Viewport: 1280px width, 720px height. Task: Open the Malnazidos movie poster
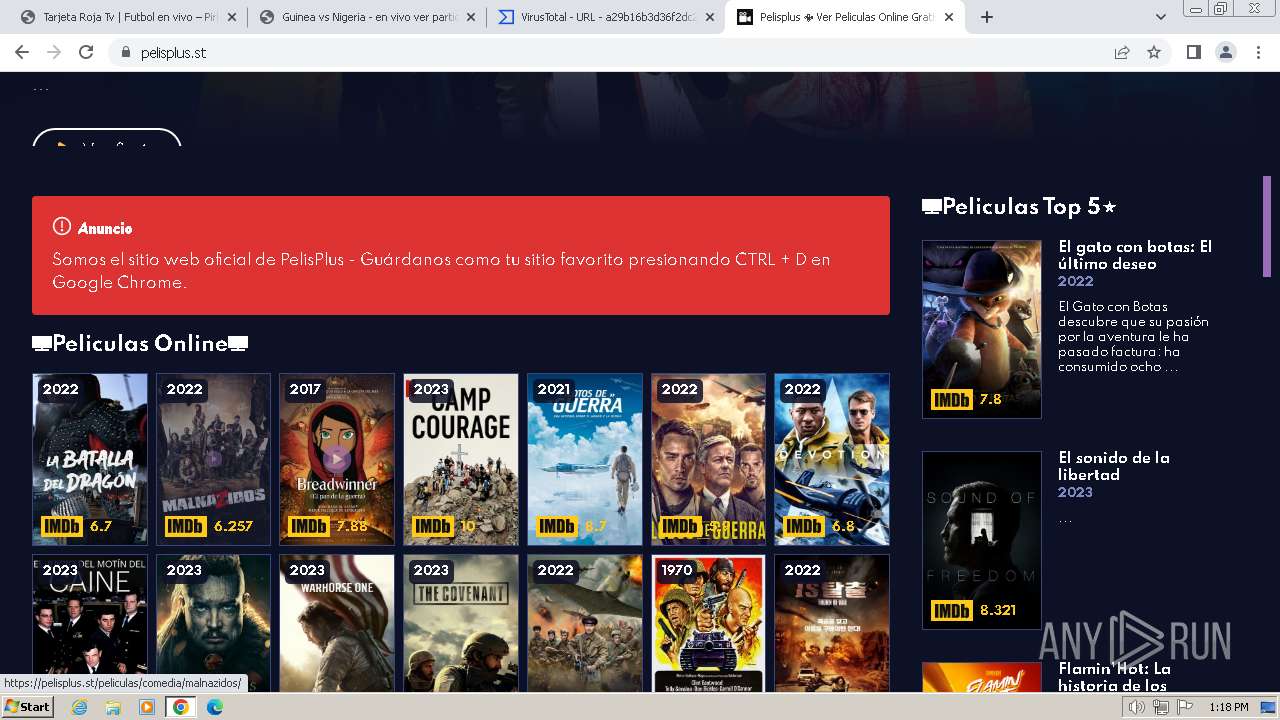tap(213, 459)
